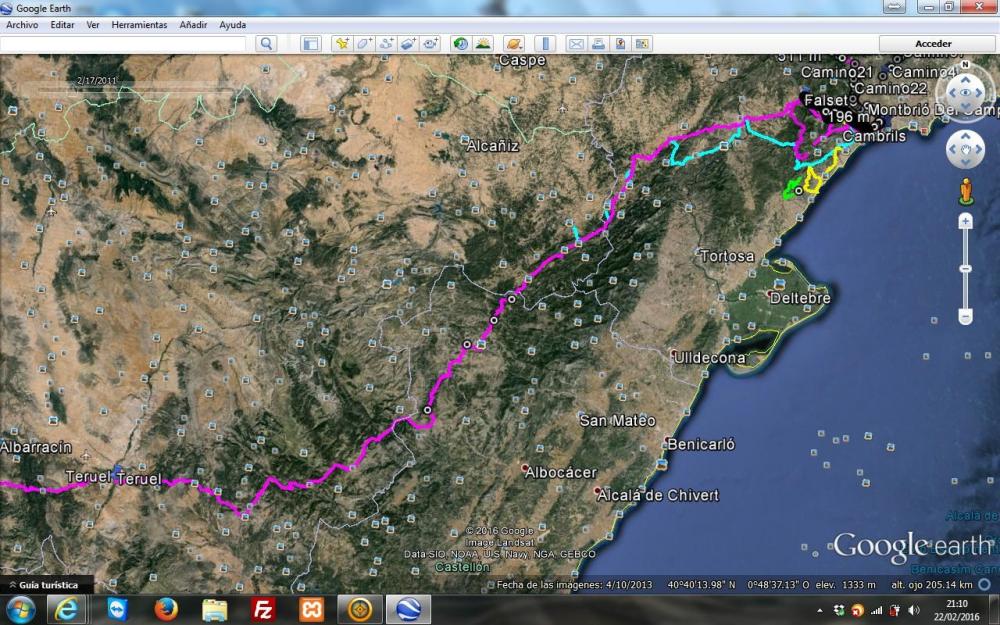Toggle historical imagery clock button

[x=460, y=44]
